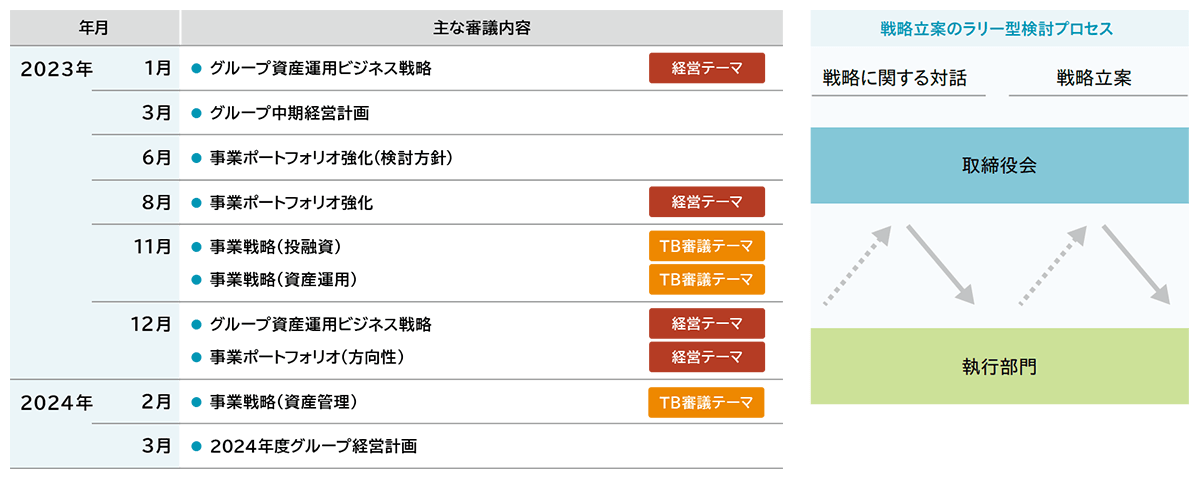Select the TB審議テーマ badge beside 事業戦略(投融資)
This screenshot has height=479, width=1200.
(707, 246)
